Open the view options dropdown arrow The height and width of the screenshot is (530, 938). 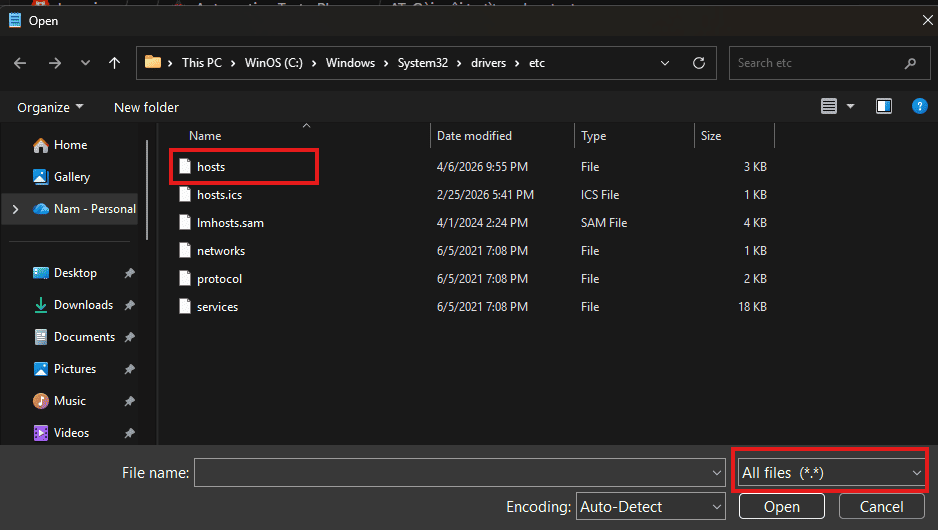coord(850,106)
